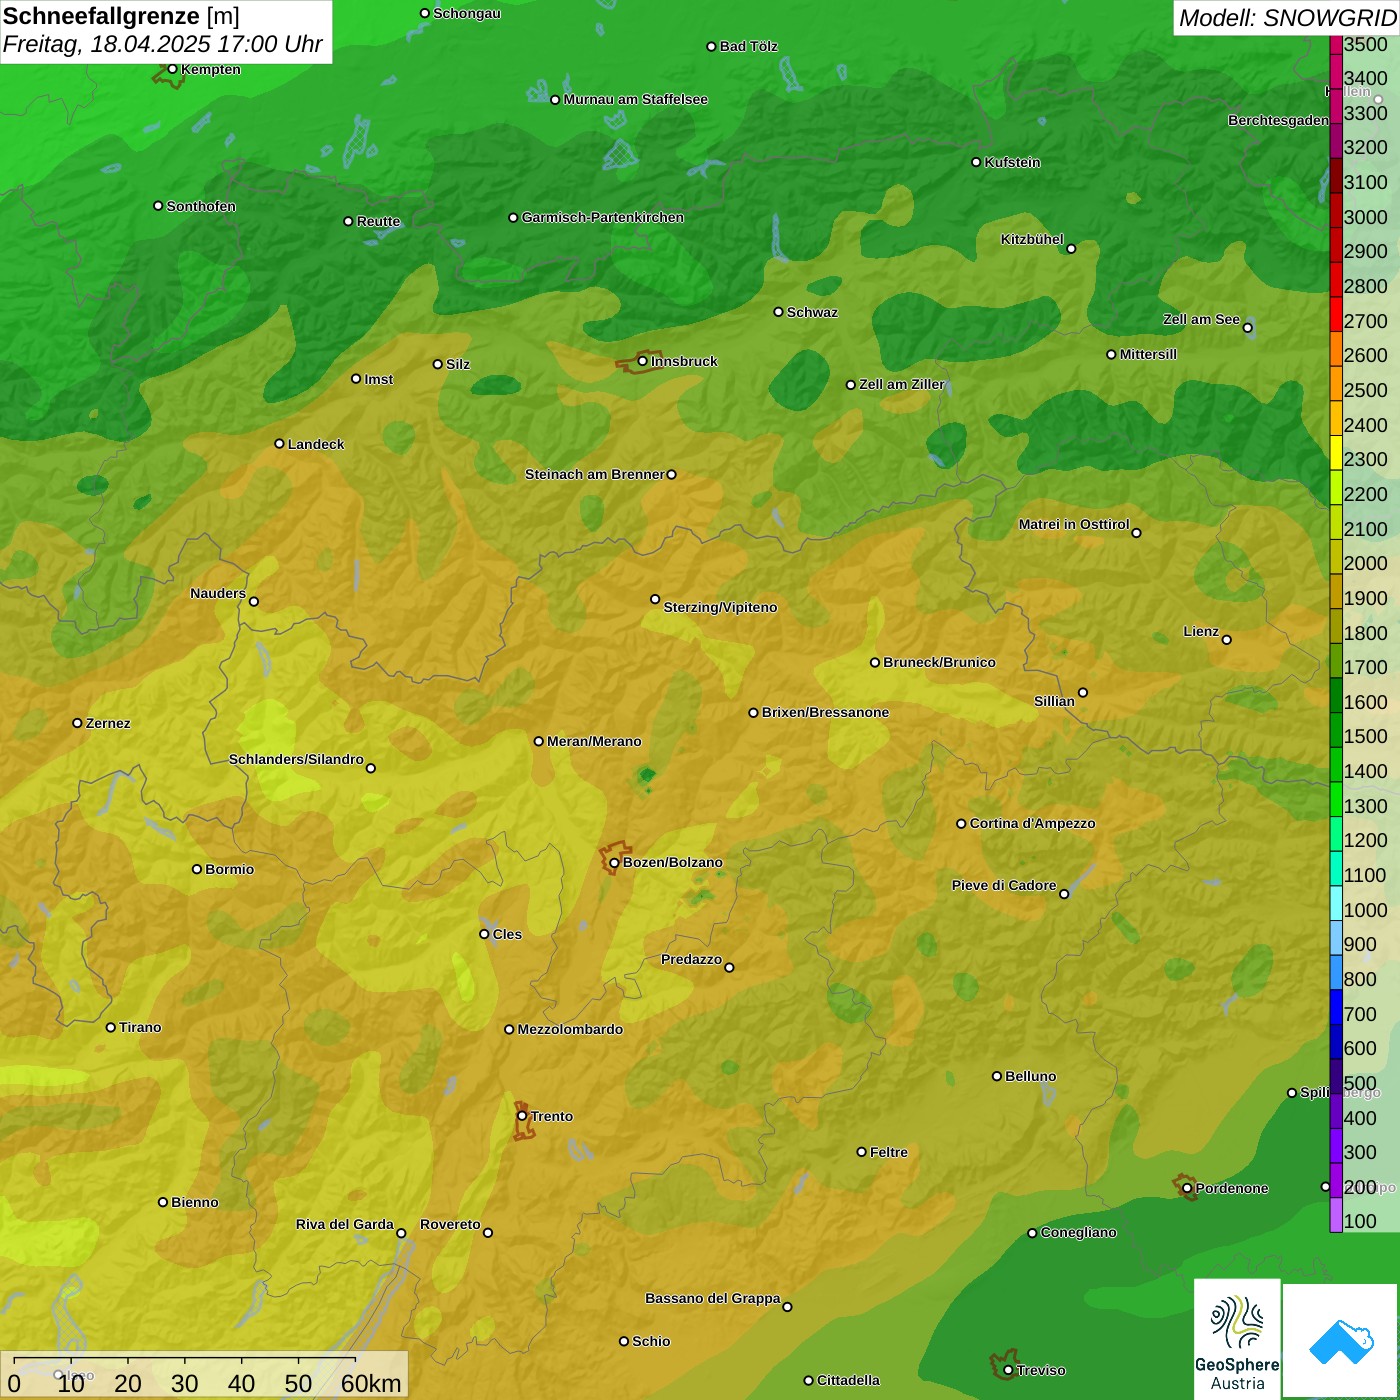This screenshot has width=1400, height=1400.
Task: Click the blue mountain-cloud logo icon
Action: pyautogui.click(x=1341, y=1341)
